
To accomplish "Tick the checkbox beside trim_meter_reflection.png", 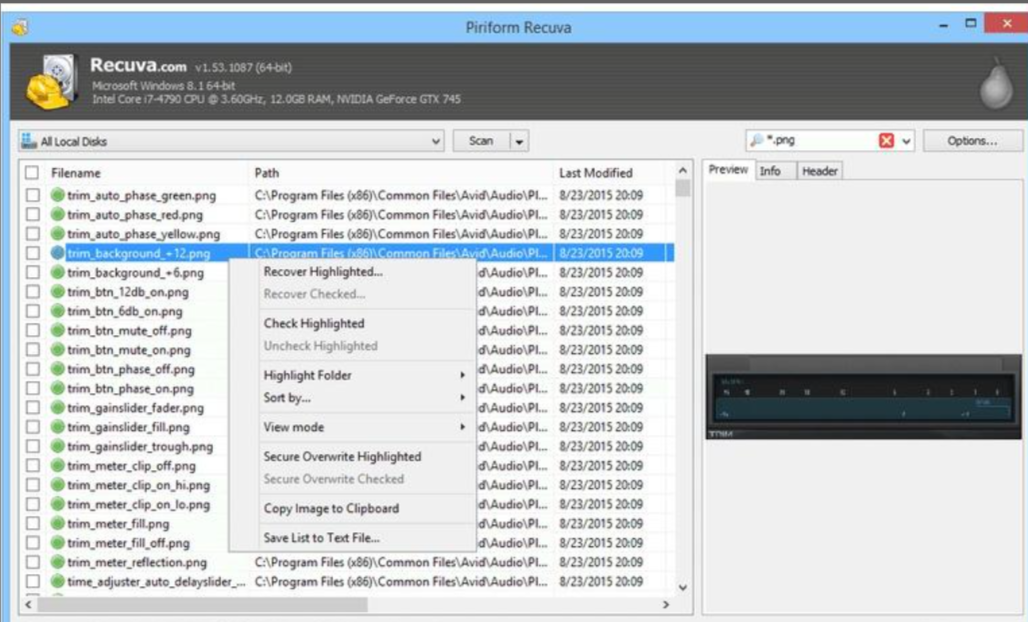I will click(x=33, y=562).
